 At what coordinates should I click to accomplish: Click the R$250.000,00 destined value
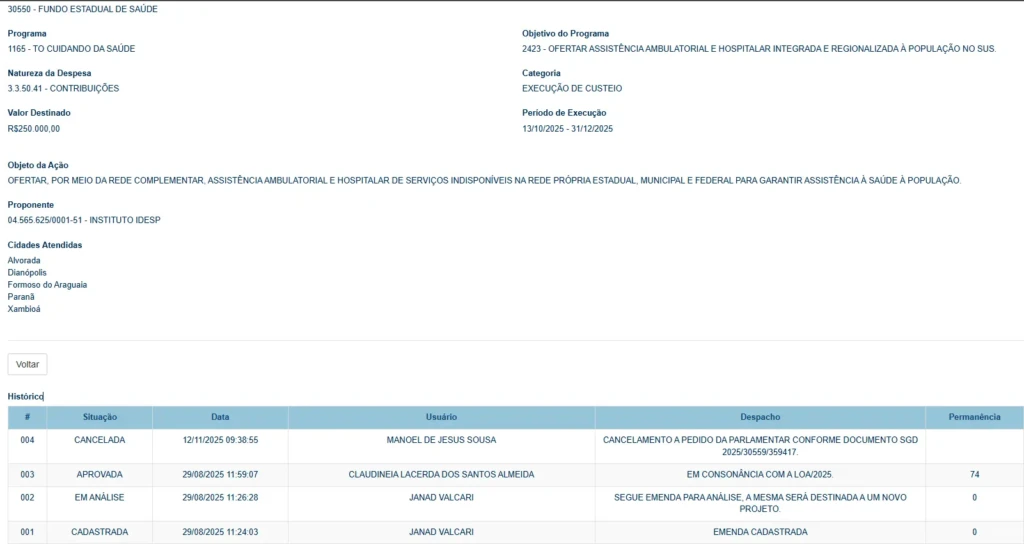point(34,129)
